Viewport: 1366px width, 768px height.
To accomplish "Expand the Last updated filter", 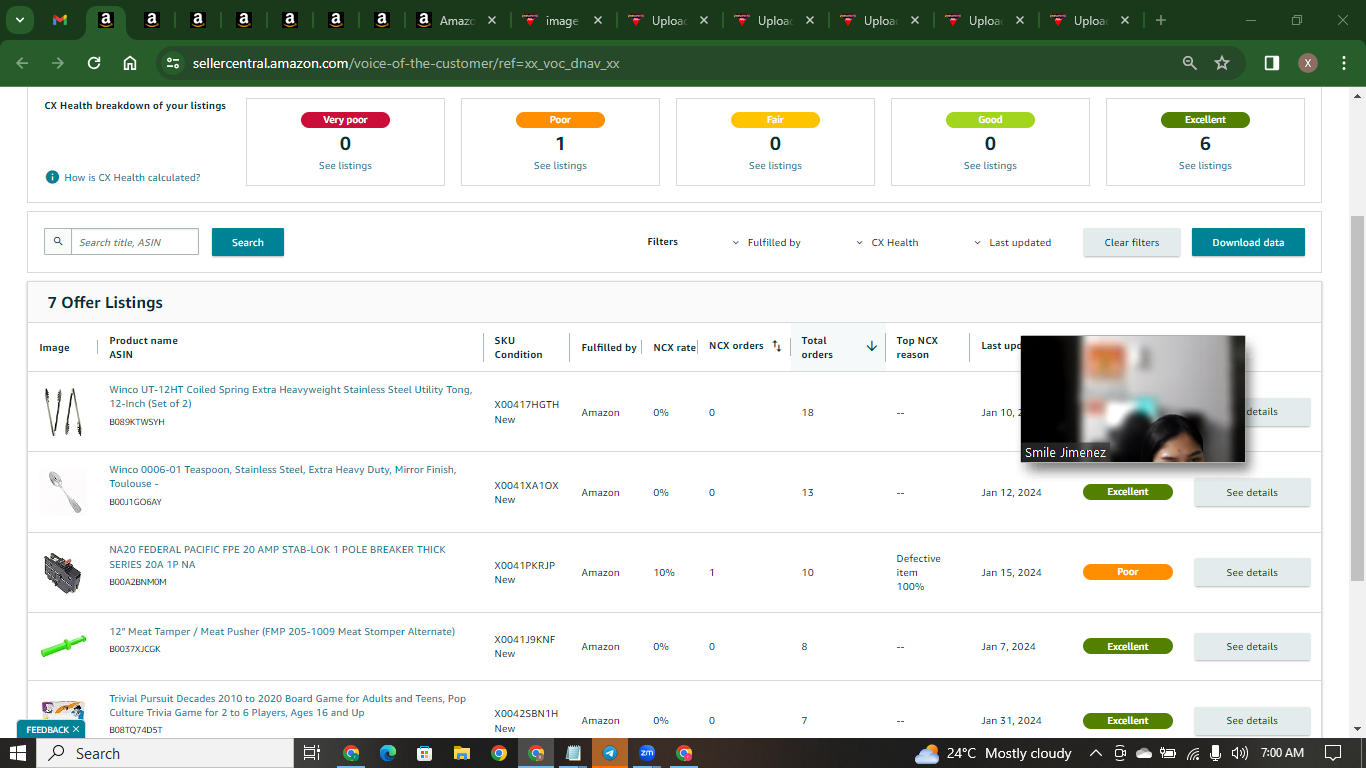I will tap(1013, 242).
